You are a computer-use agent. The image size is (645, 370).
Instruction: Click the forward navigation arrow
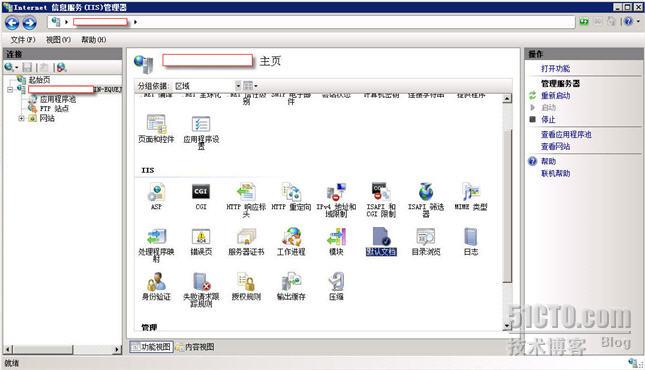(x=29, y=23)
